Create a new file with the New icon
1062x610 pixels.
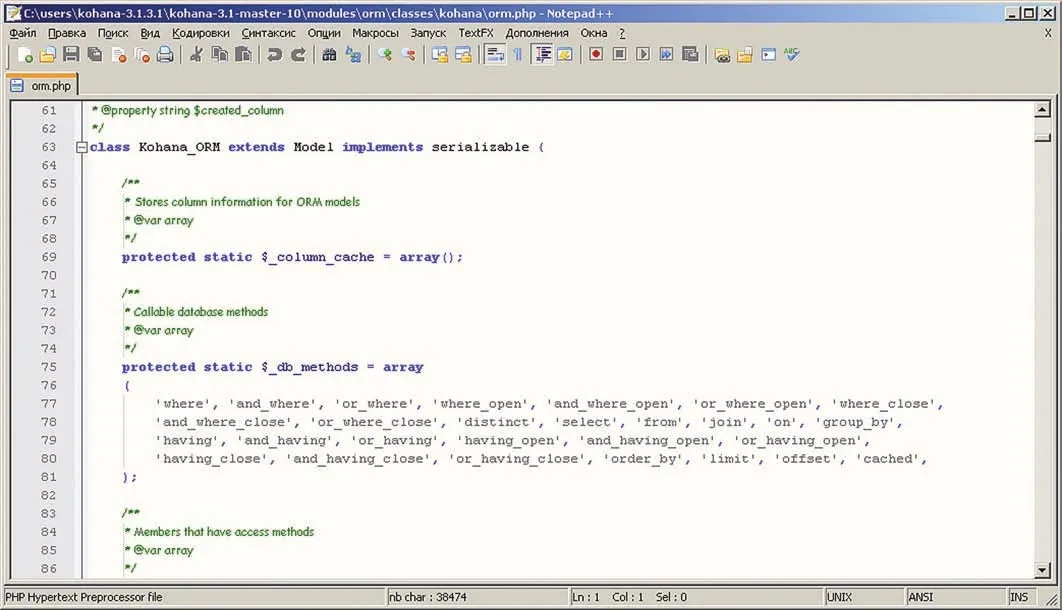click(x=25, y=55)
